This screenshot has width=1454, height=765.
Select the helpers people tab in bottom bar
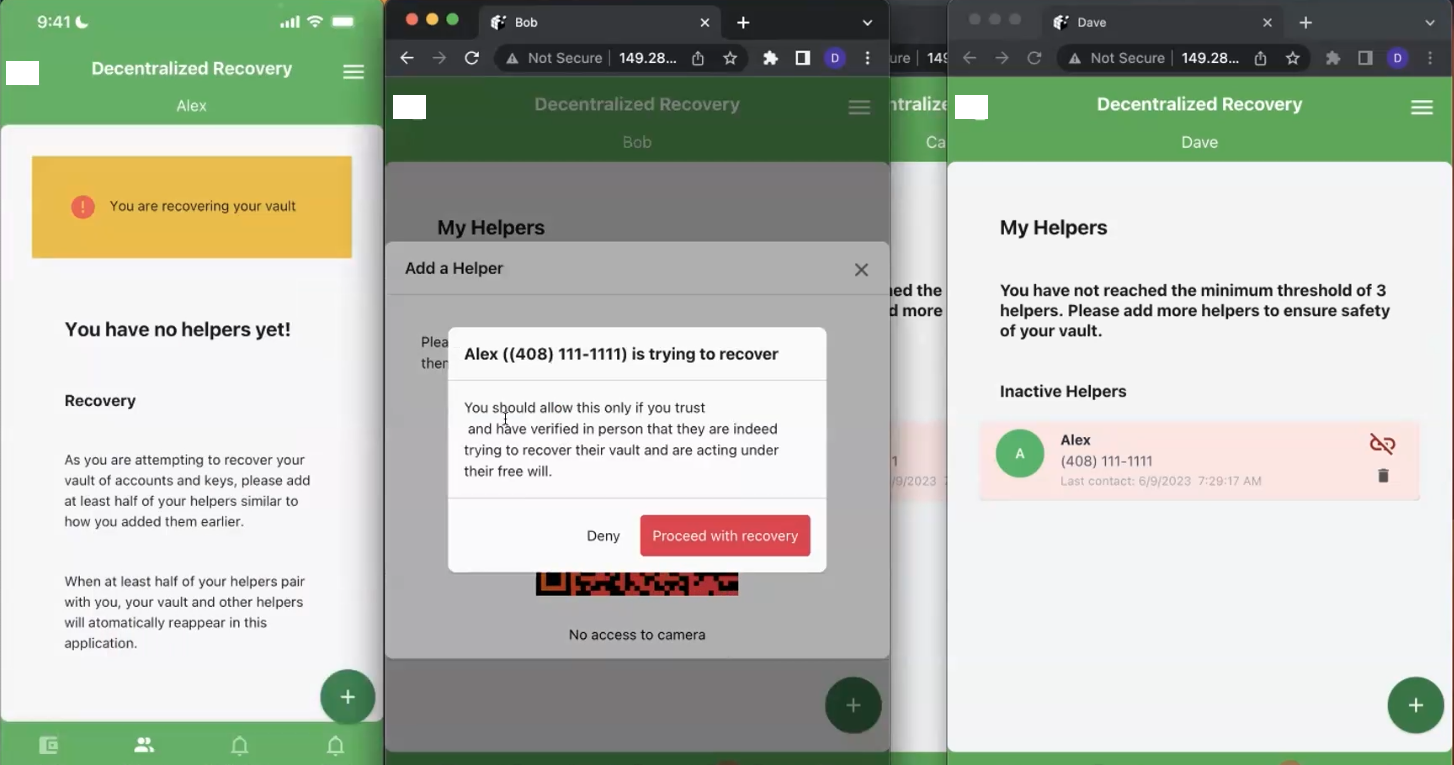click(144, 745)
